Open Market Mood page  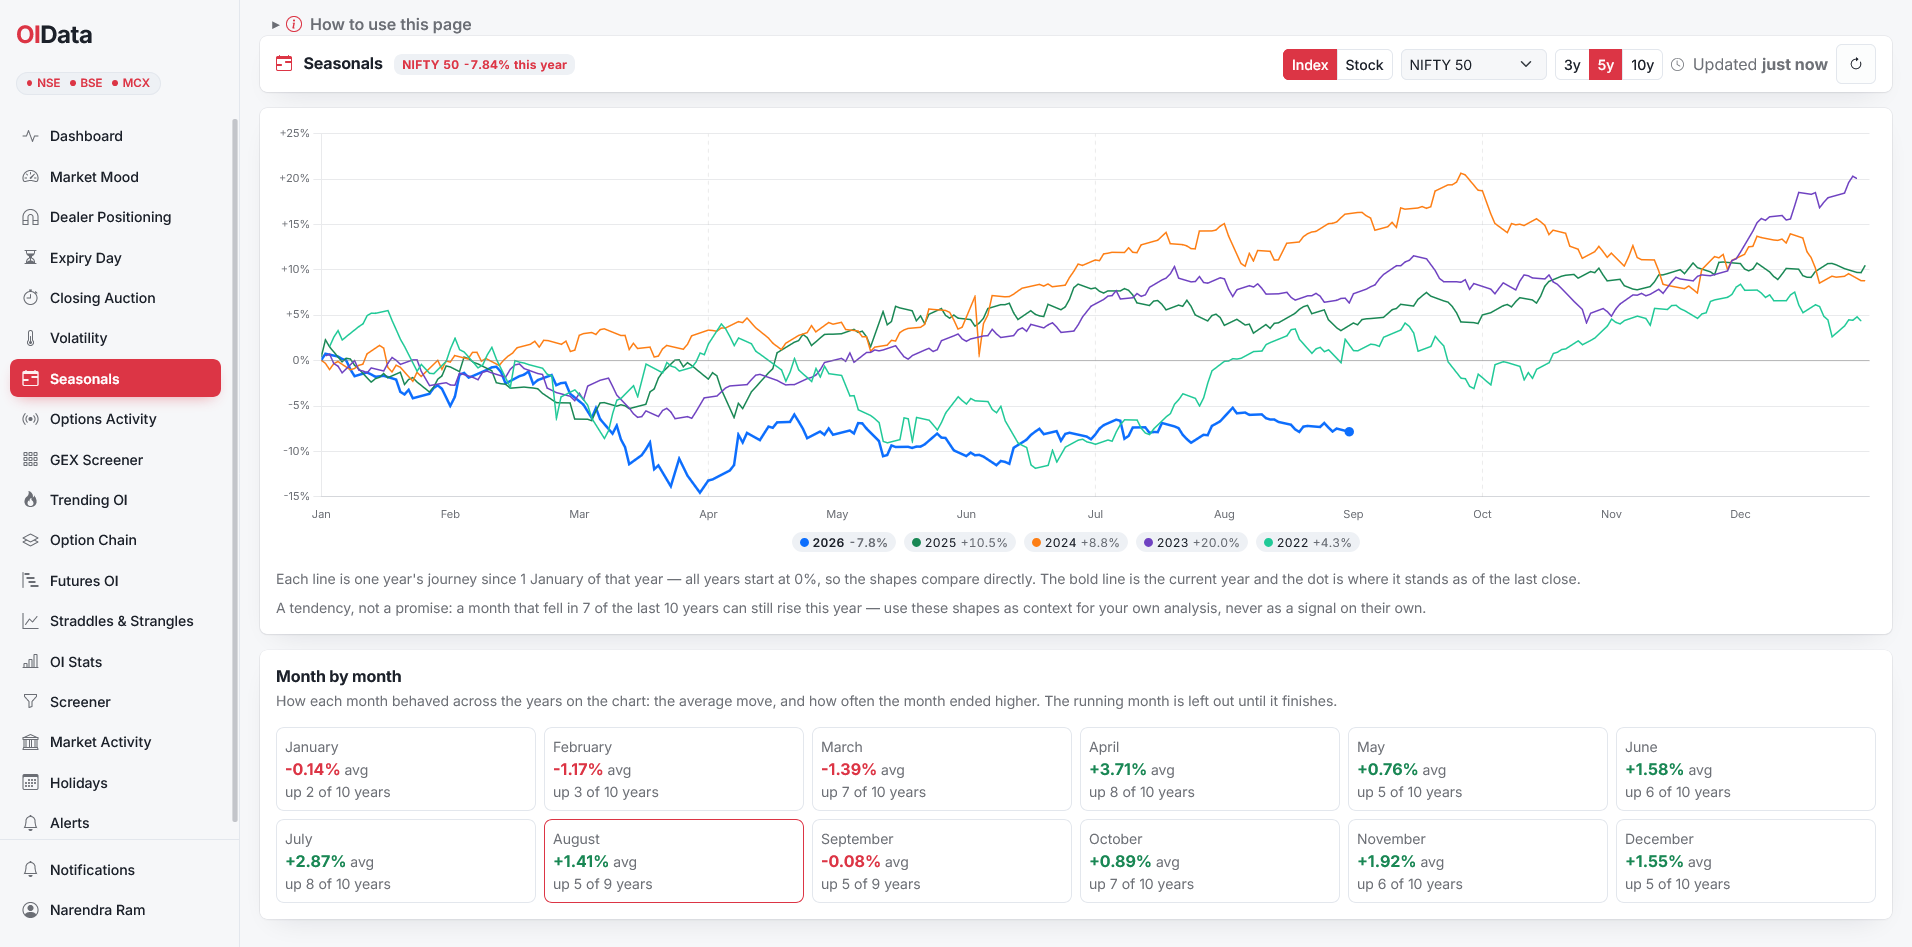[x=115, y=177]
